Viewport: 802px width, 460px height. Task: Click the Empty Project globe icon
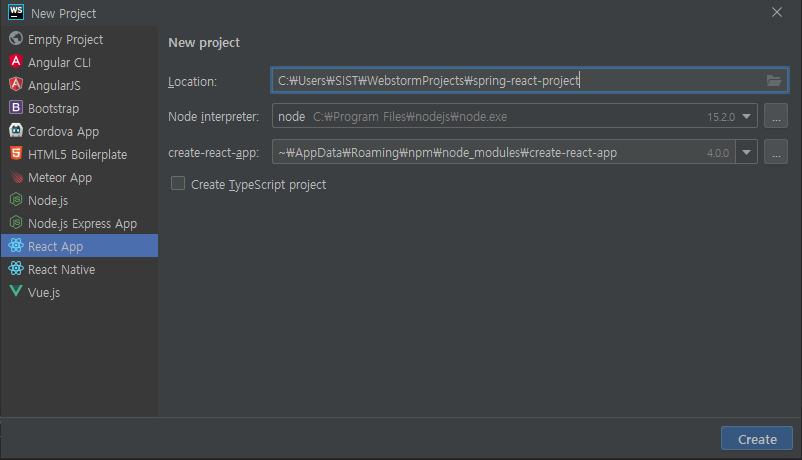coord(16,38)
